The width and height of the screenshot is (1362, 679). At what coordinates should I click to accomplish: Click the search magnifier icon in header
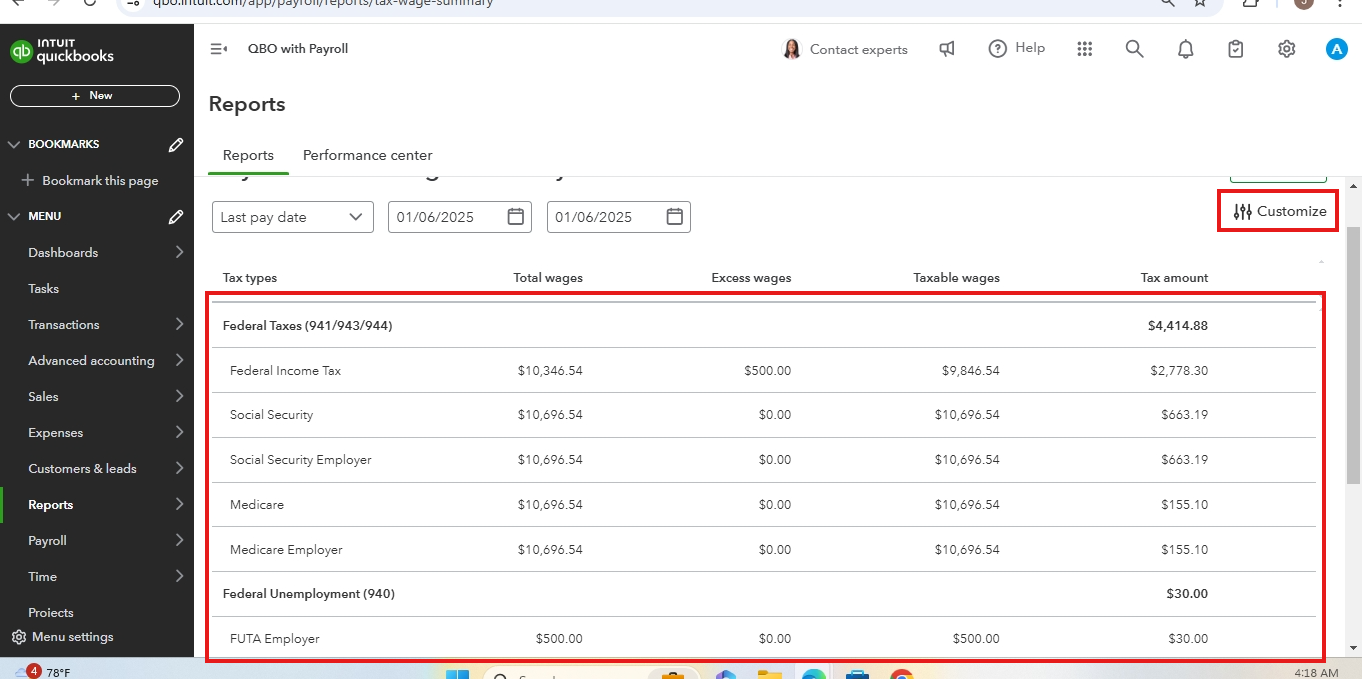coord(1134,49)
